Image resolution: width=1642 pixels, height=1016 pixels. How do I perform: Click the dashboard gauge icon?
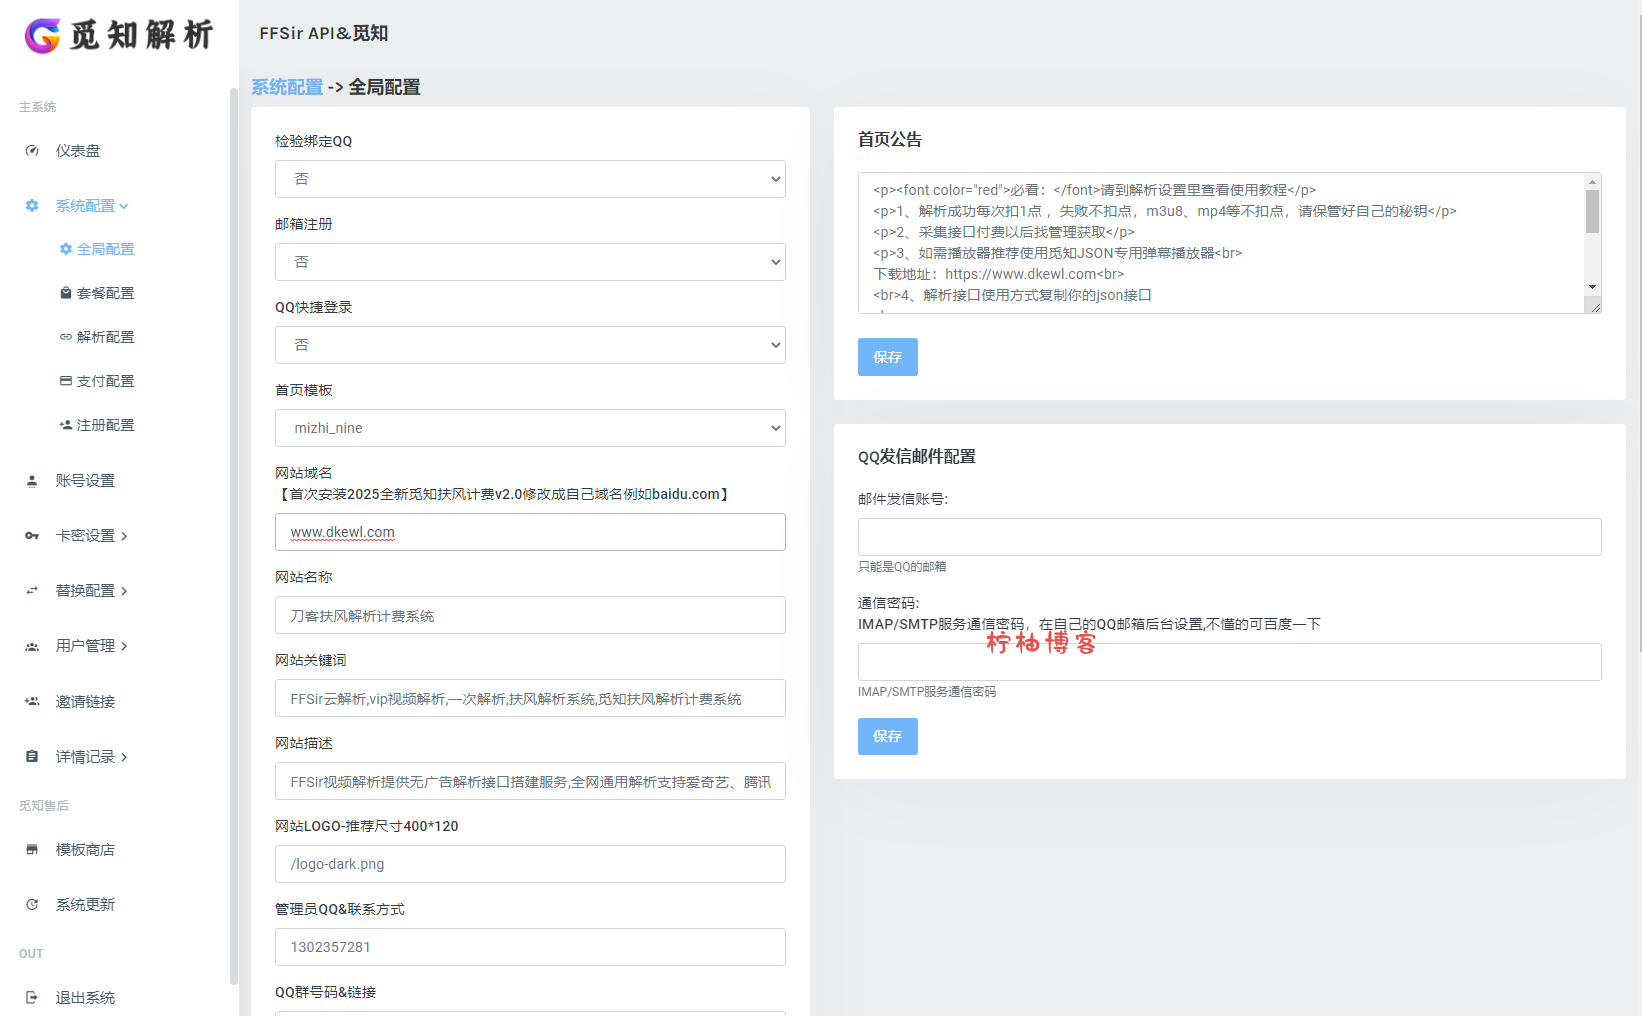(32, 151)
